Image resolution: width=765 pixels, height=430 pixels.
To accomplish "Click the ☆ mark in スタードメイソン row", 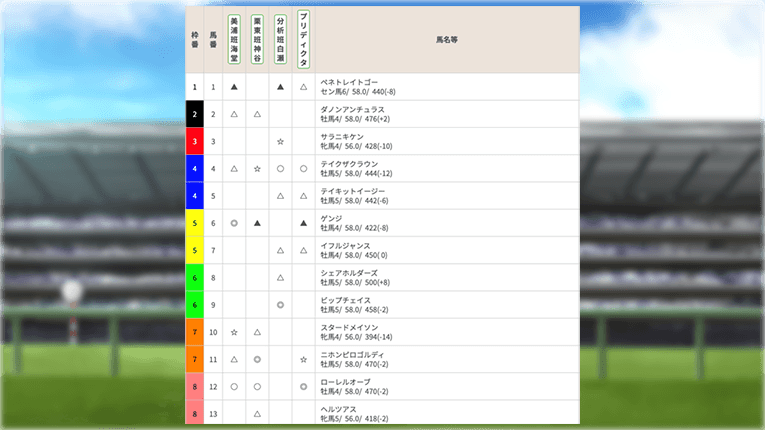I will 234,332.
